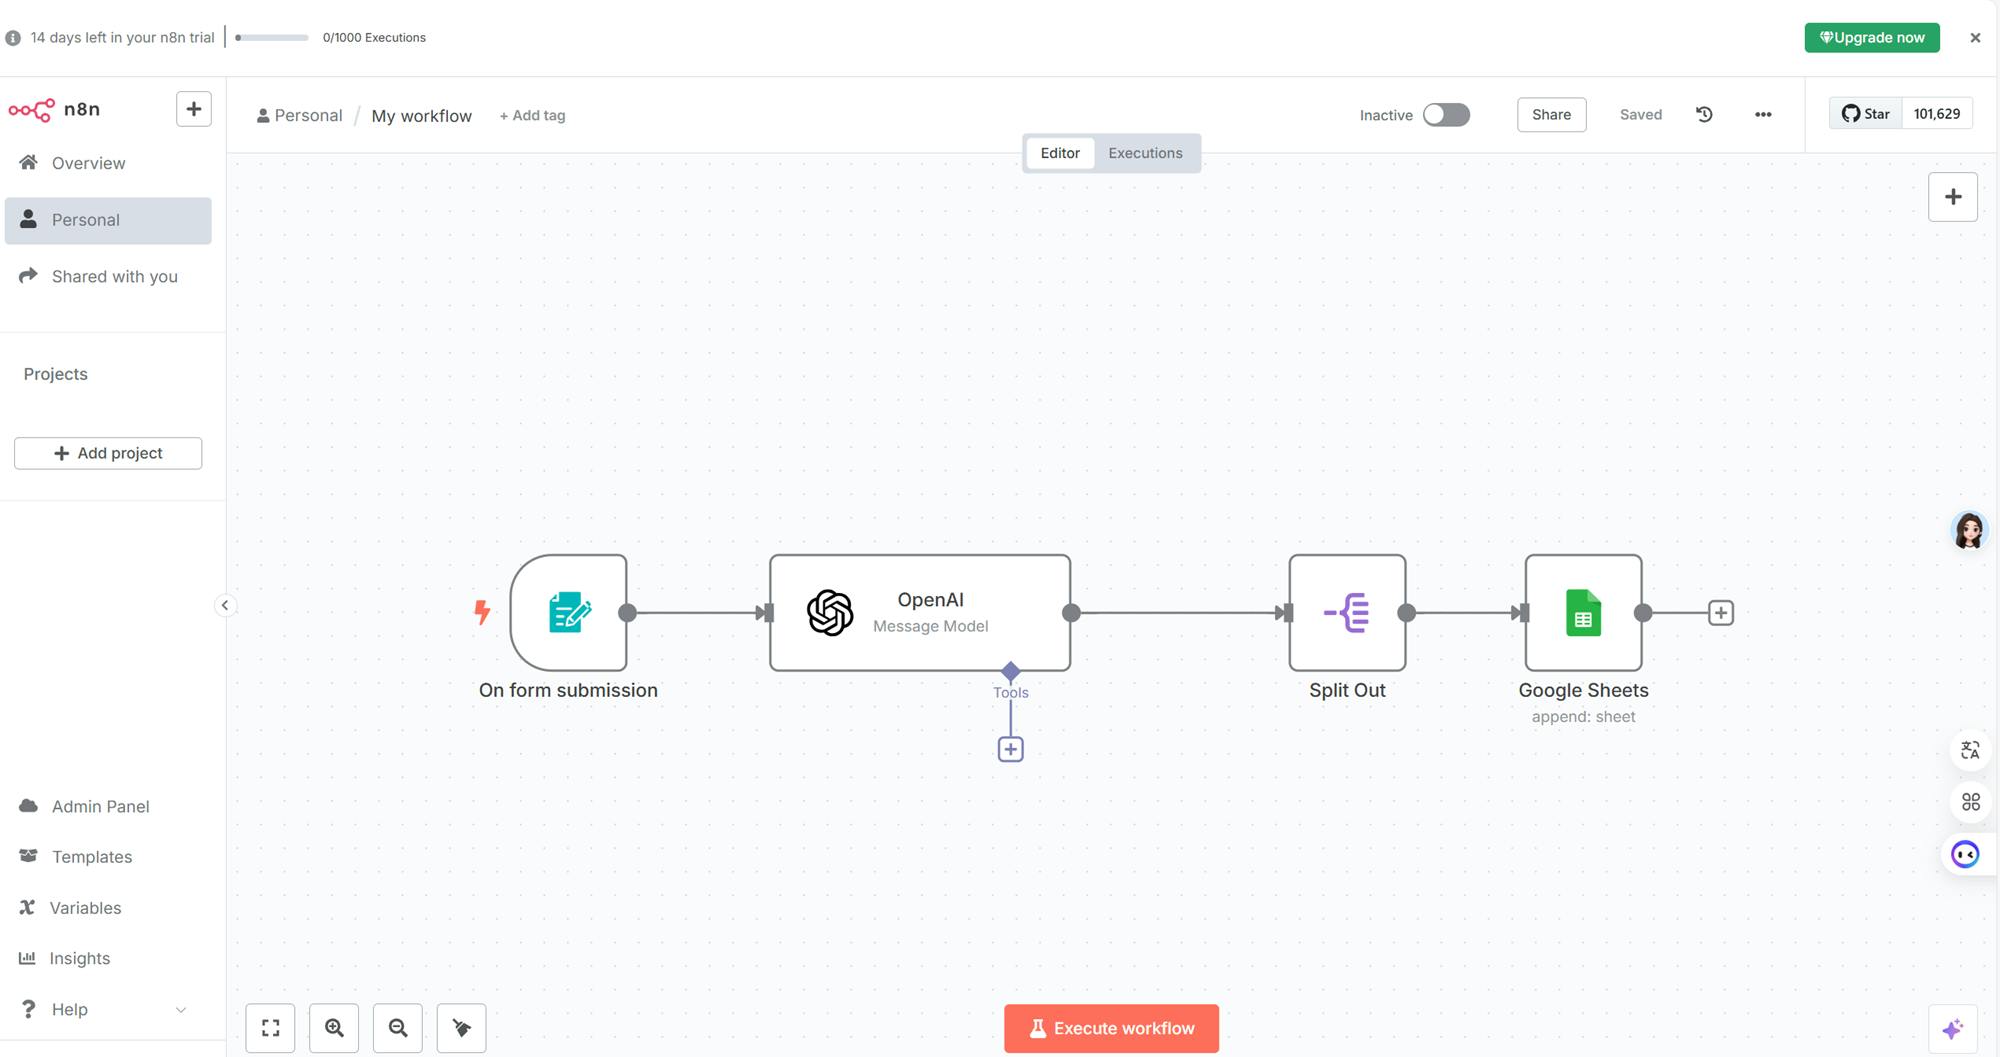Screen dimensions: 2000x1057
Task: Open Insights
Action: [108, 958]
